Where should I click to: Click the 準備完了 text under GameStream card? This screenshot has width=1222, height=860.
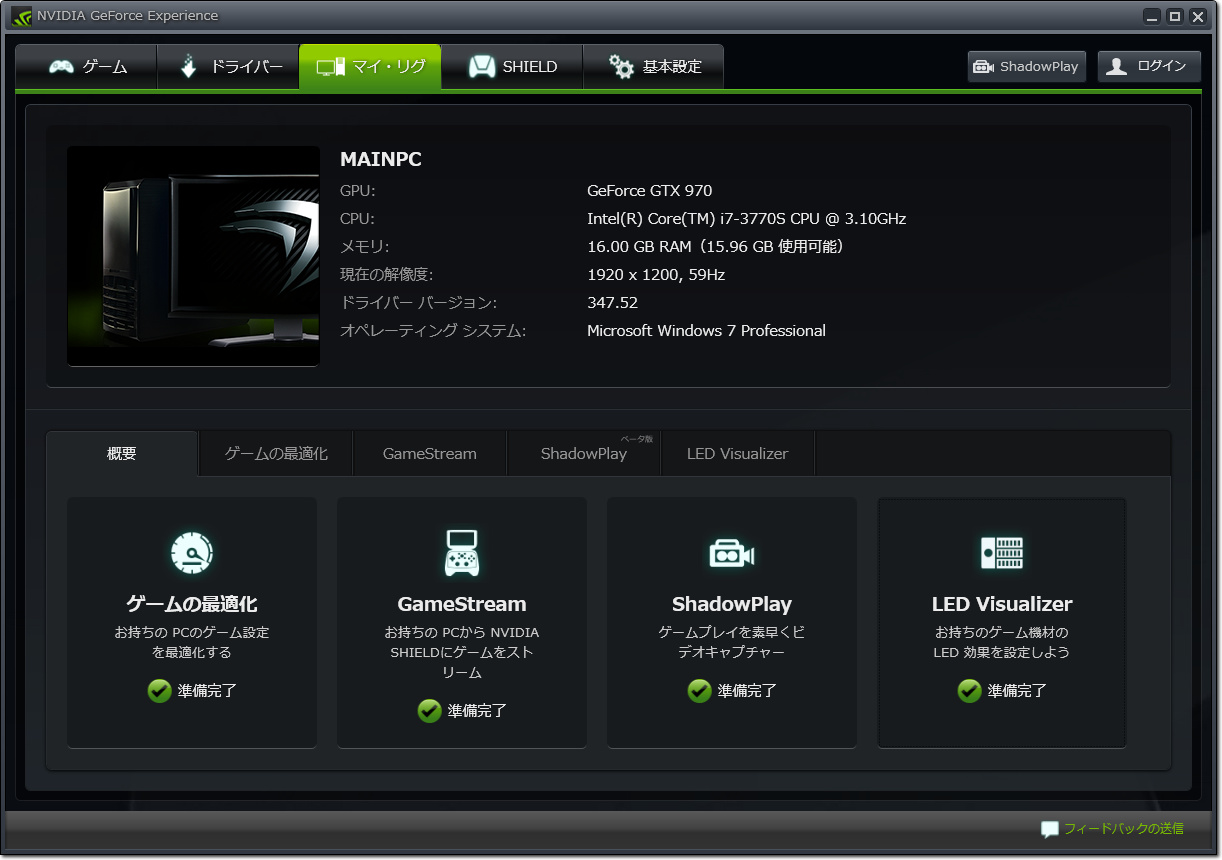tap(477, 711)
